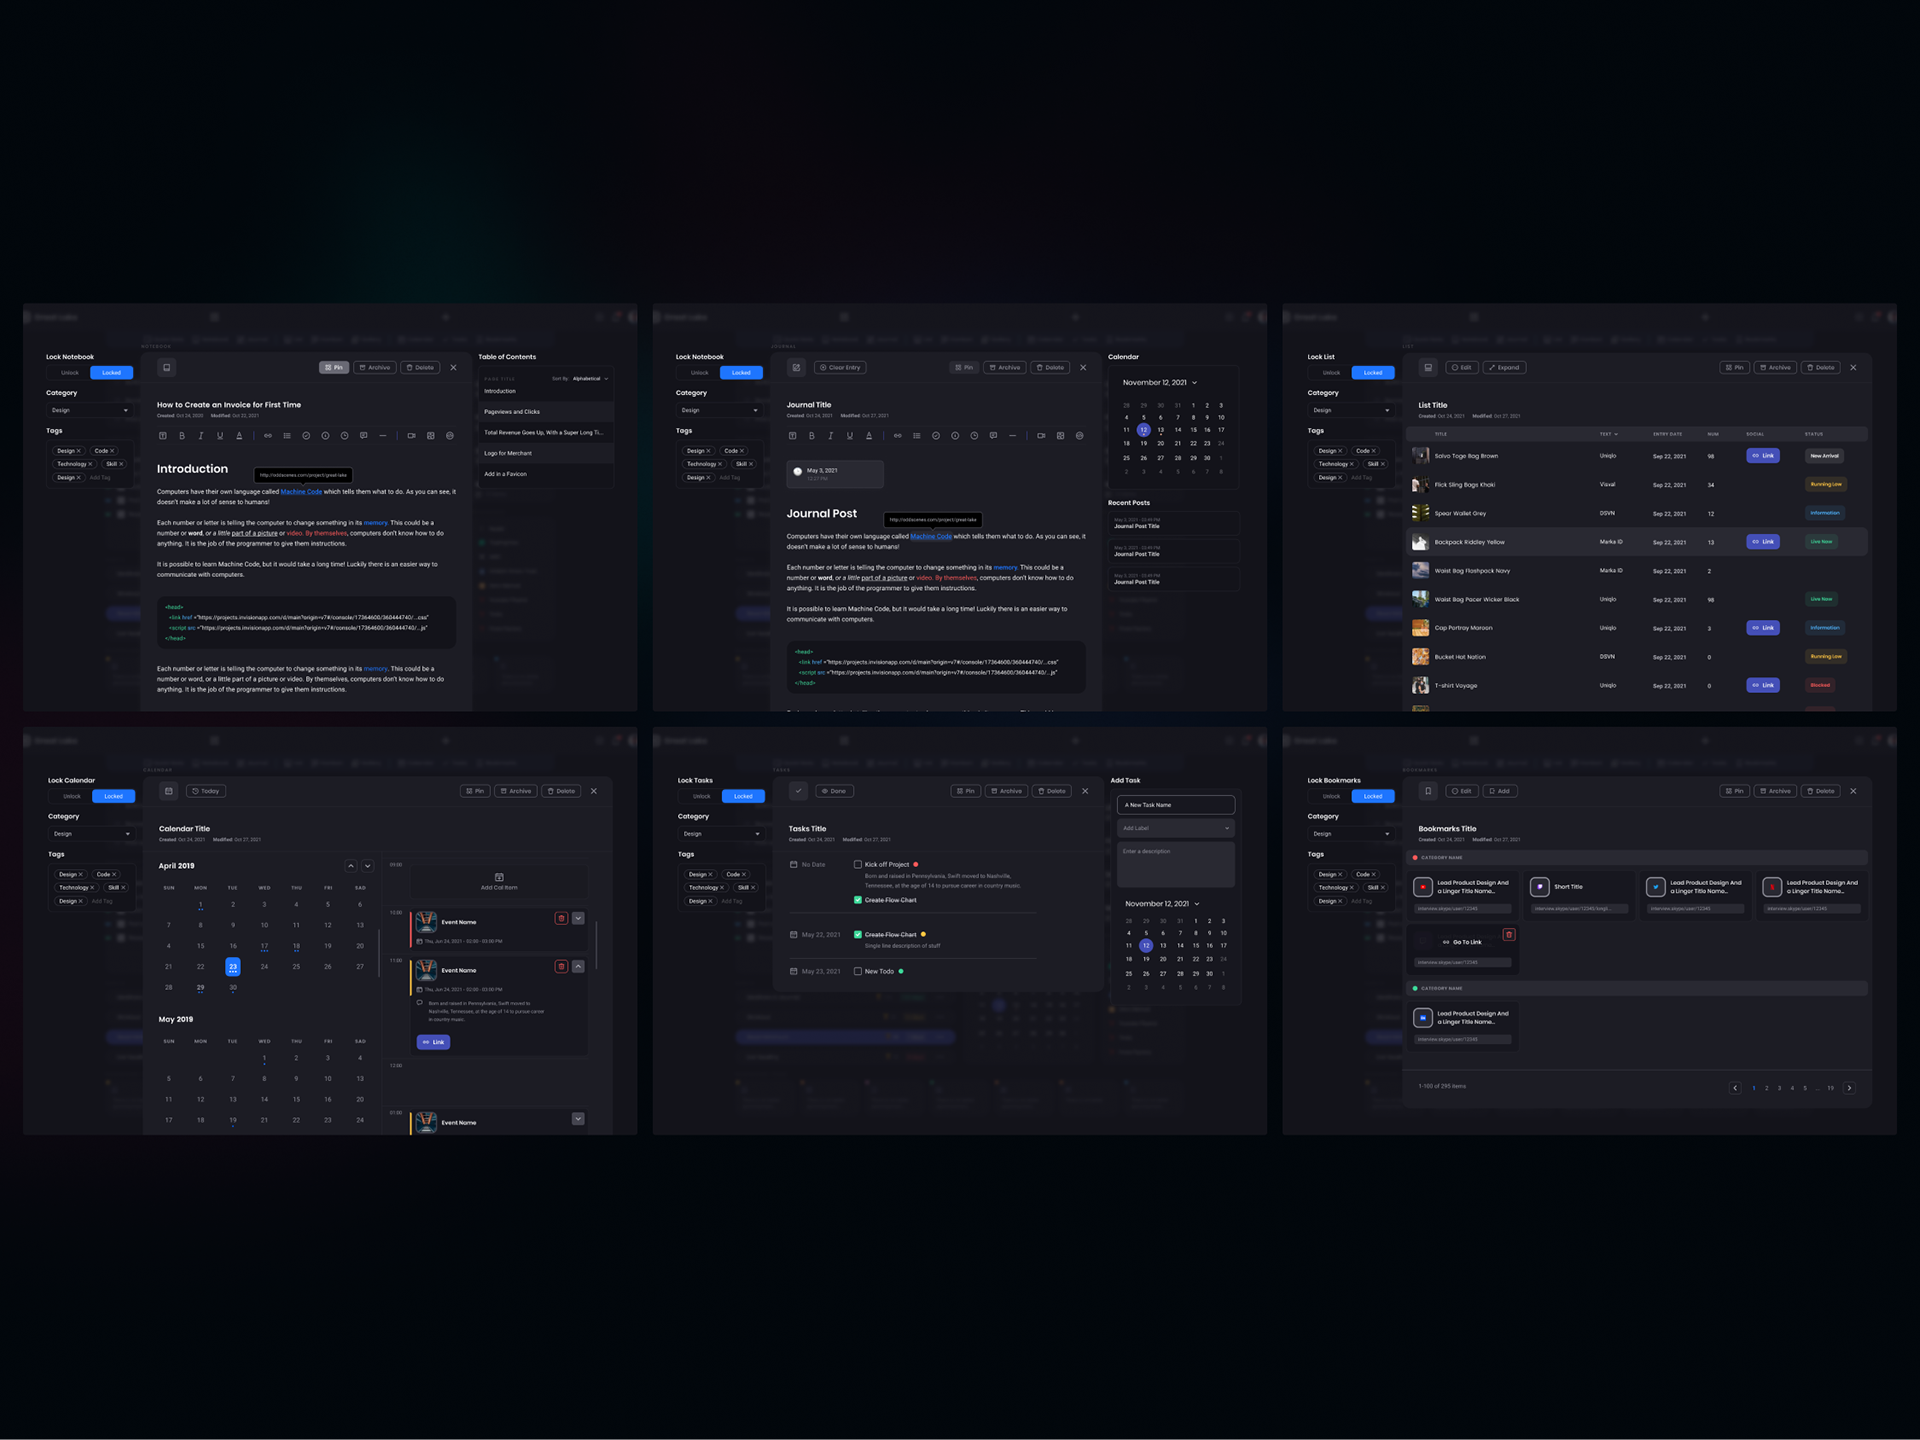The image size is (1920, 1440).
Task: Select Unlock in Lock Tasks toggle
Action: pos(701,796)
